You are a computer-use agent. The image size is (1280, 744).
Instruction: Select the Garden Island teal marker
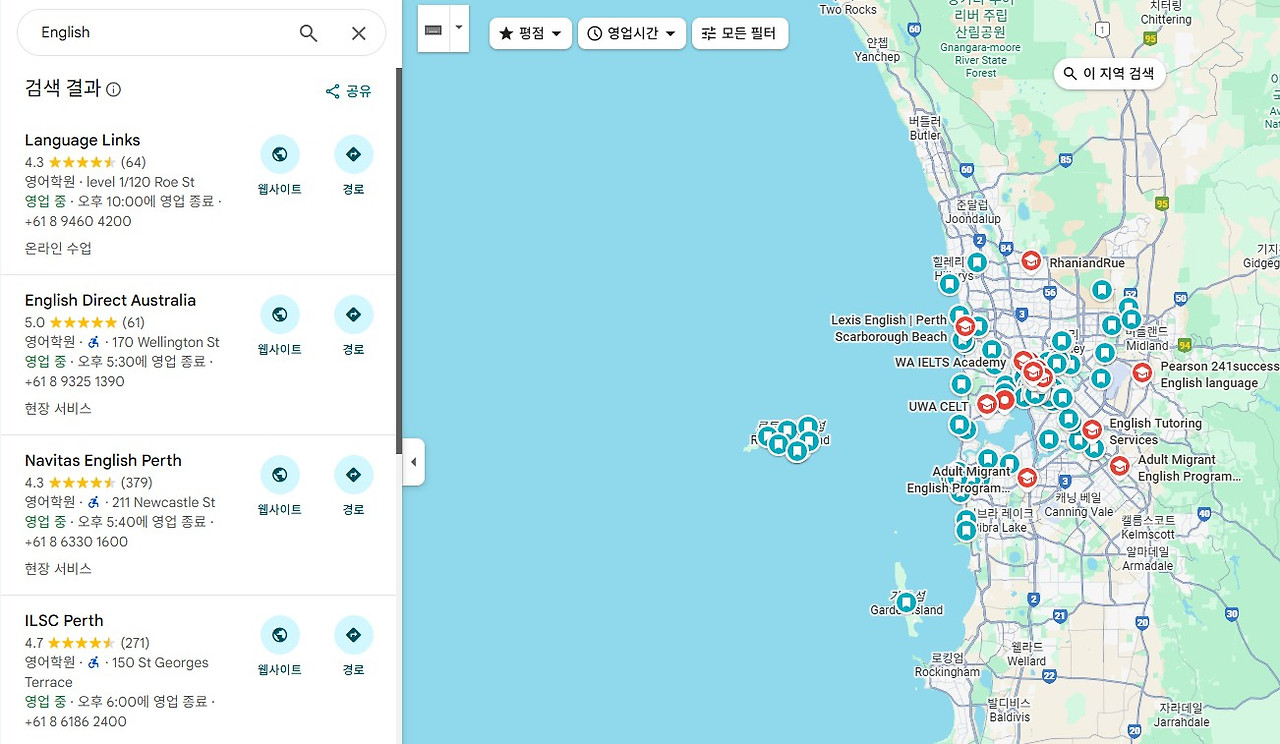tap(906, 603)
